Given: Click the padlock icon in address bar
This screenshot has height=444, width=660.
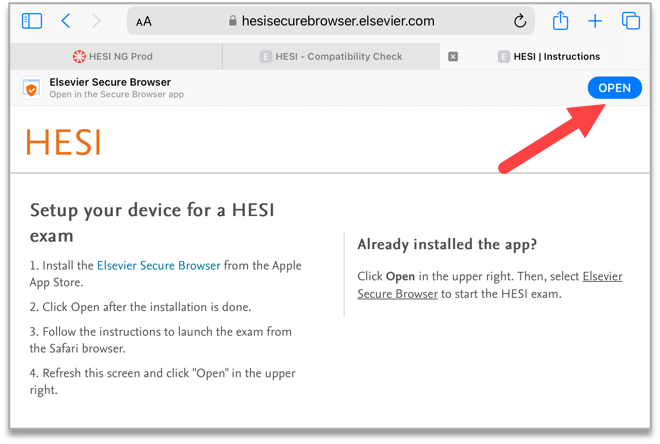Looking at the screenshot, I should click(233, 21).
